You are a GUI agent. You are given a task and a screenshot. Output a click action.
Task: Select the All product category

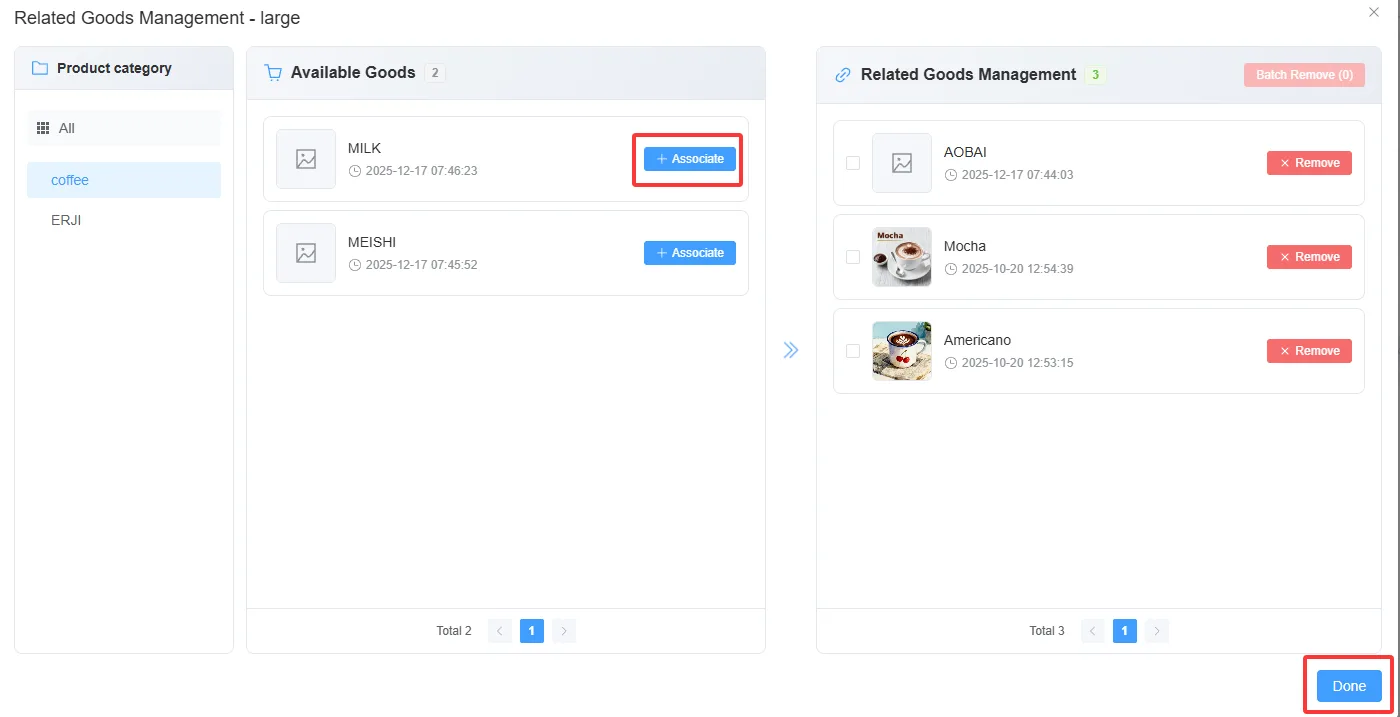coord(124,128)
